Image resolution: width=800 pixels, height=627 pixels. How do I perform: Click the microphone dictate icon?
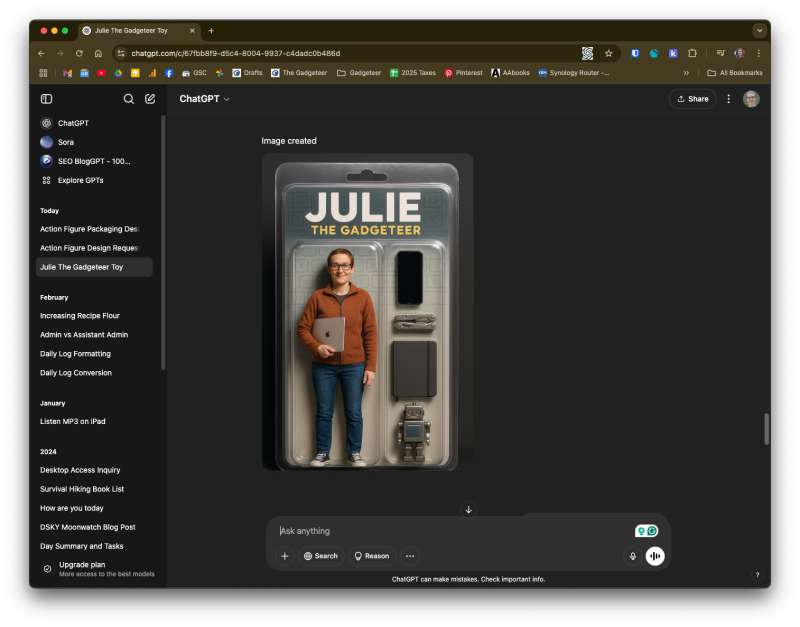633,556
